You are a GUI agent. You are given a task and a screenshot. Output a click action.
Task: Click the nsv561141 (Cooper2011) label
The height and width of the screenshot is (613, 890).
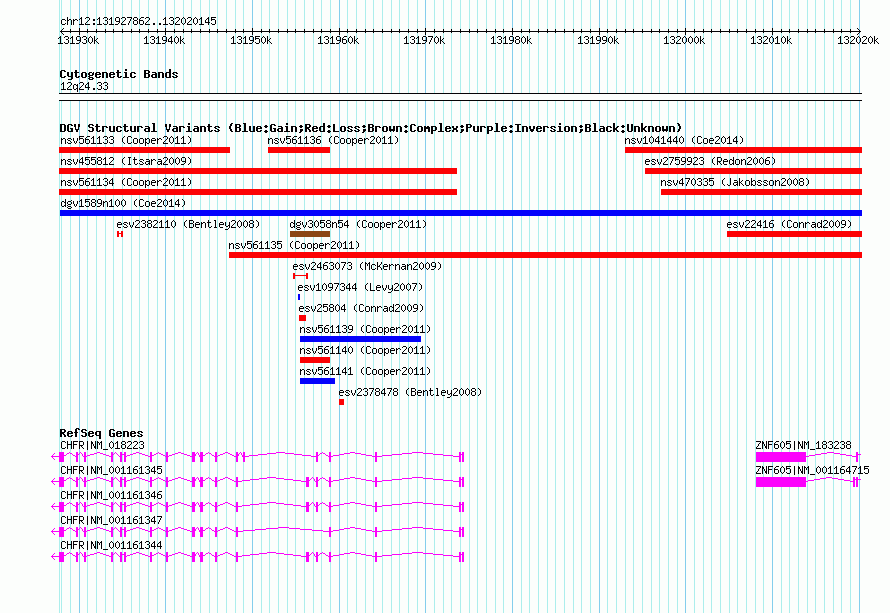tap(366, 371)
